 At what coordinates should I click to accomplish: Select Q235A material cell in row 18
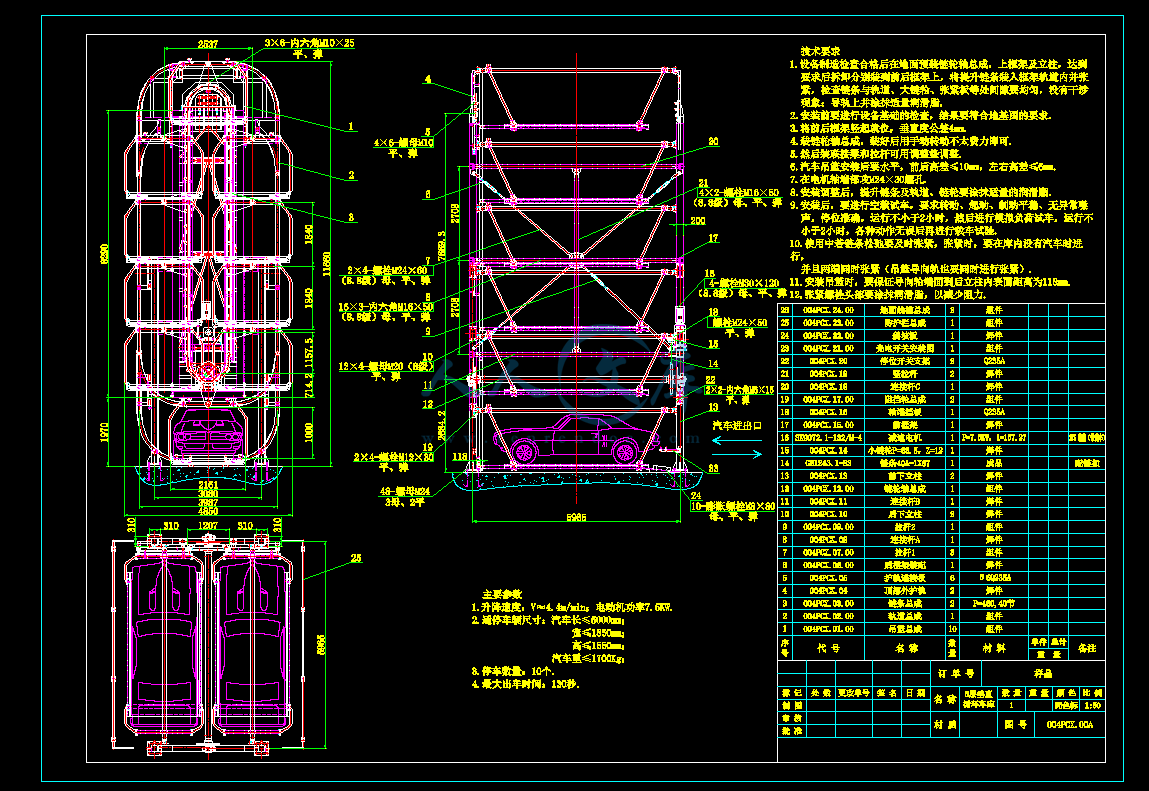tap(994, 412)
